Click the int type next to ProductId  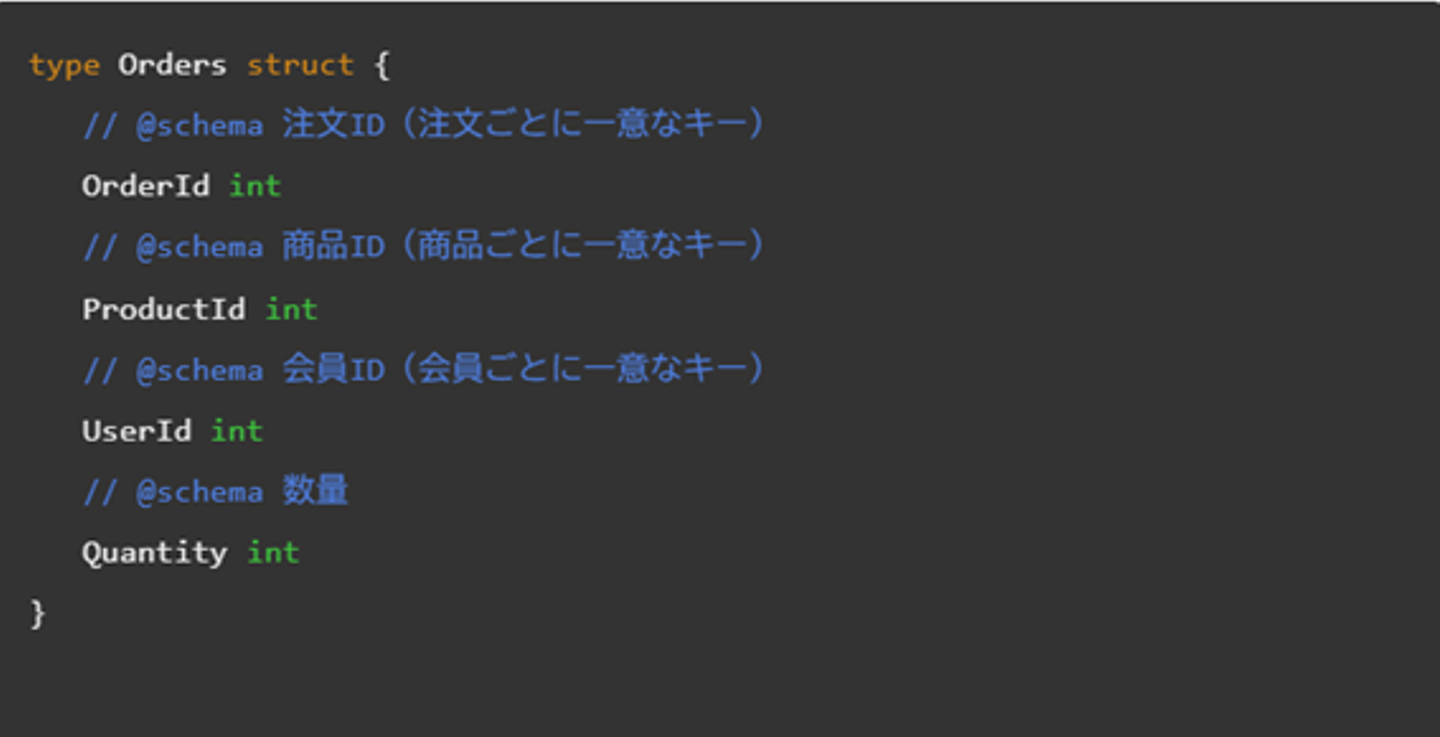point(291,309)
